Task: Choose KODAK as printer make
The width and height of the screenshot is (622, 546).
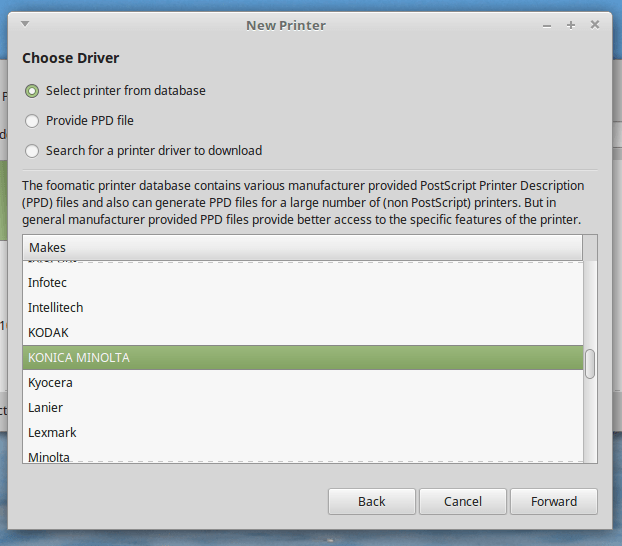Action: 303,333
